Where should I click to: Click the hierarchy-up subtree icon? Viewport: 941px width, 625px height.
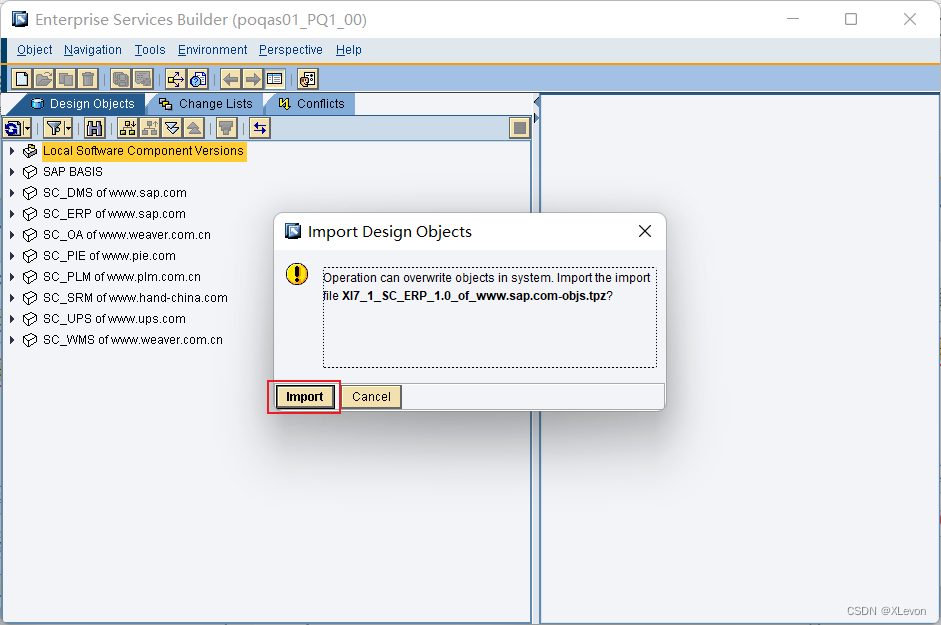pos(149,128)
